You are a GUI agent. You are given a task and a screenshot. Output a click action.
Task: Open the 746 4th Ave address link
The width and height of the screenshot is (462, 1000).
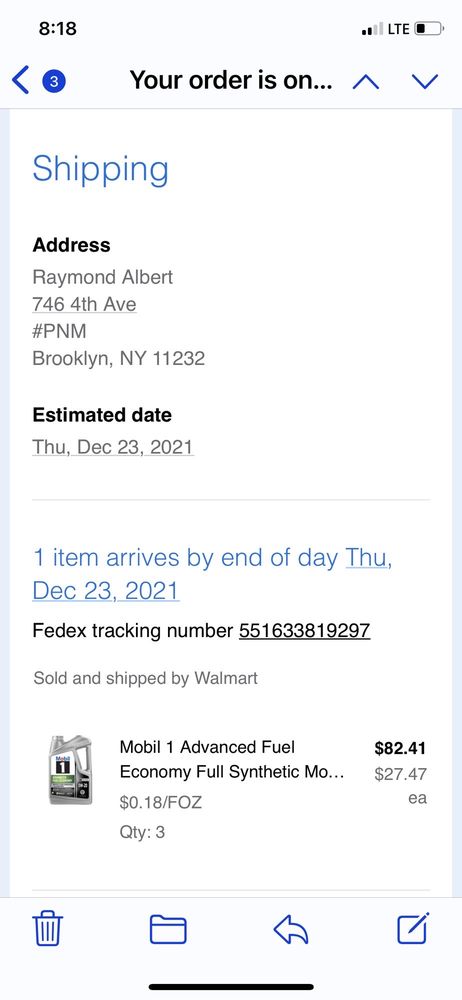pos(84,304)
